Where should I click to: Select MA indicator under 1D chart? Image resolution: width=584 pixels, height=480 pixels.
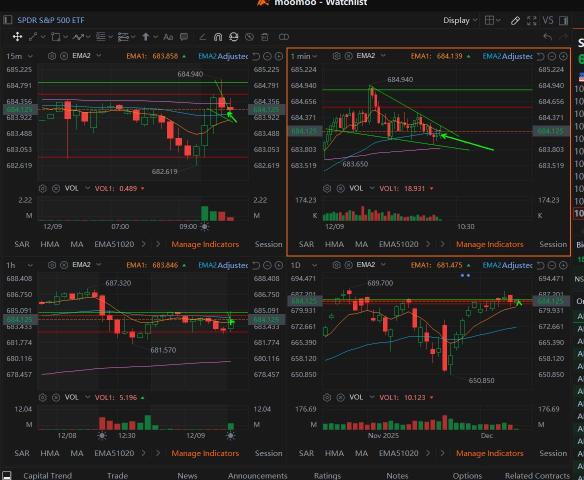point(361,453)
